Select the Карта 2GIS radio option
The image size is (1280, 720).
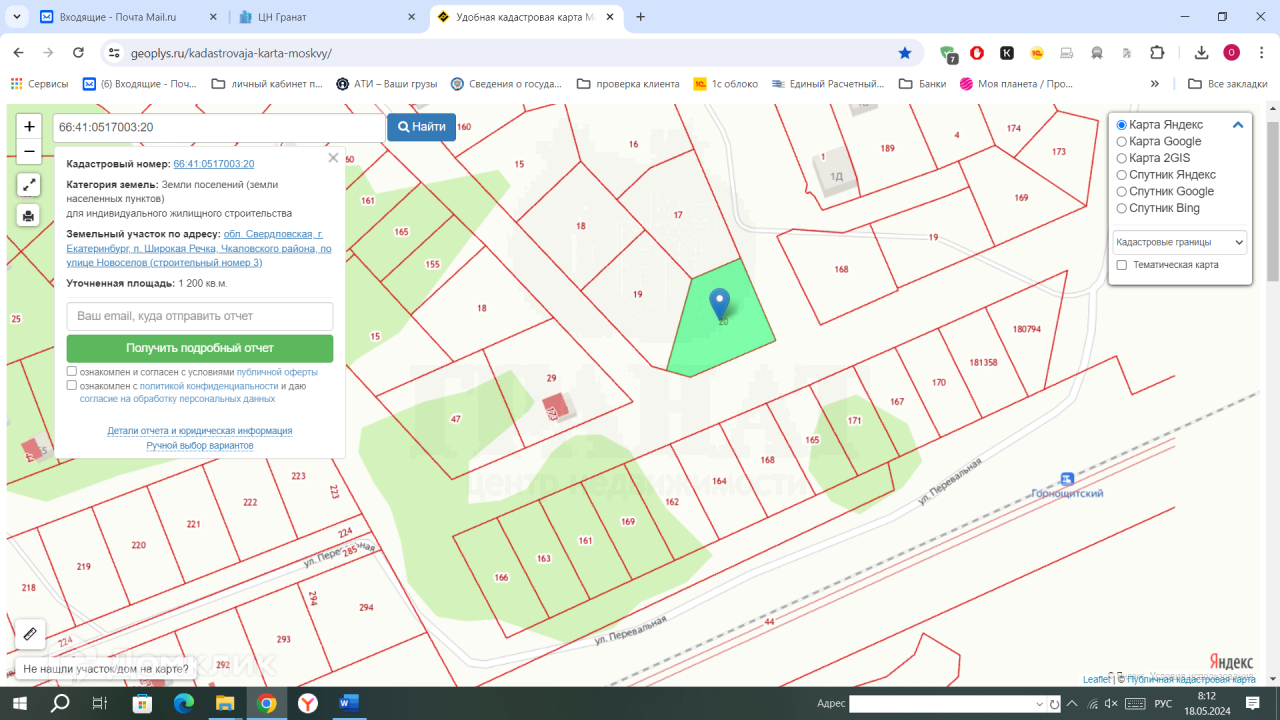pos(1122,158)
